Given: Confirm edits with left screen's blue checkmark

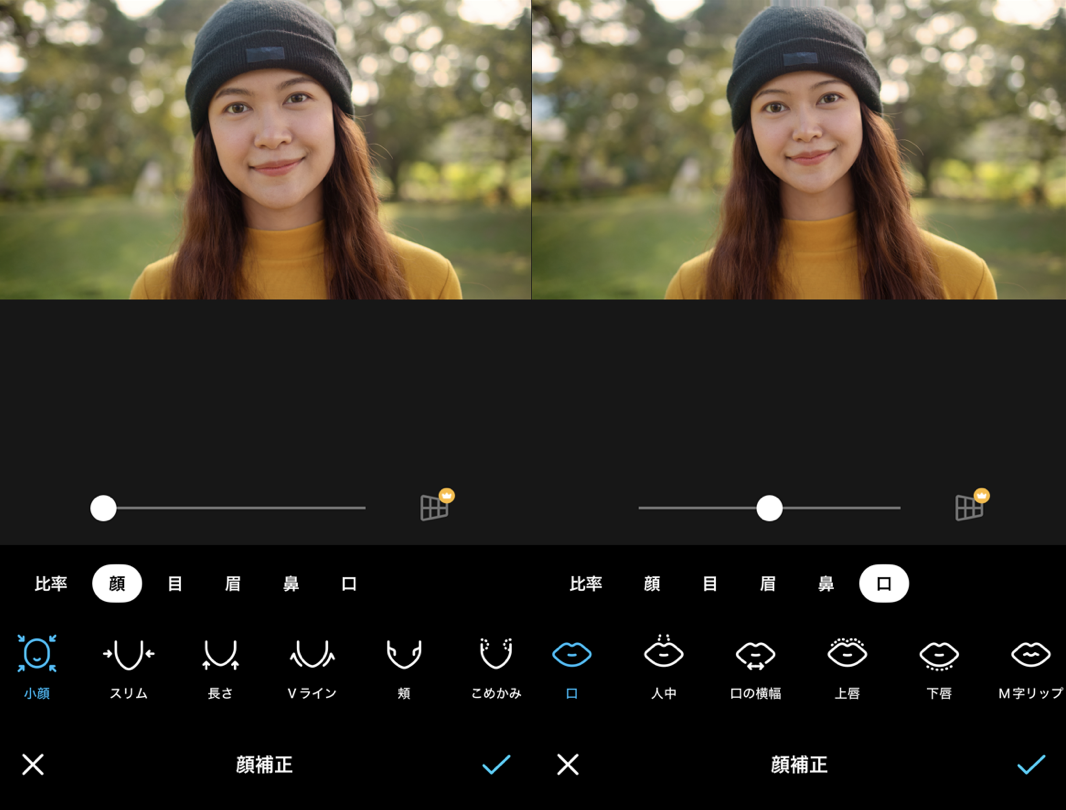Looking at the screenshot, I should (496, 765).
